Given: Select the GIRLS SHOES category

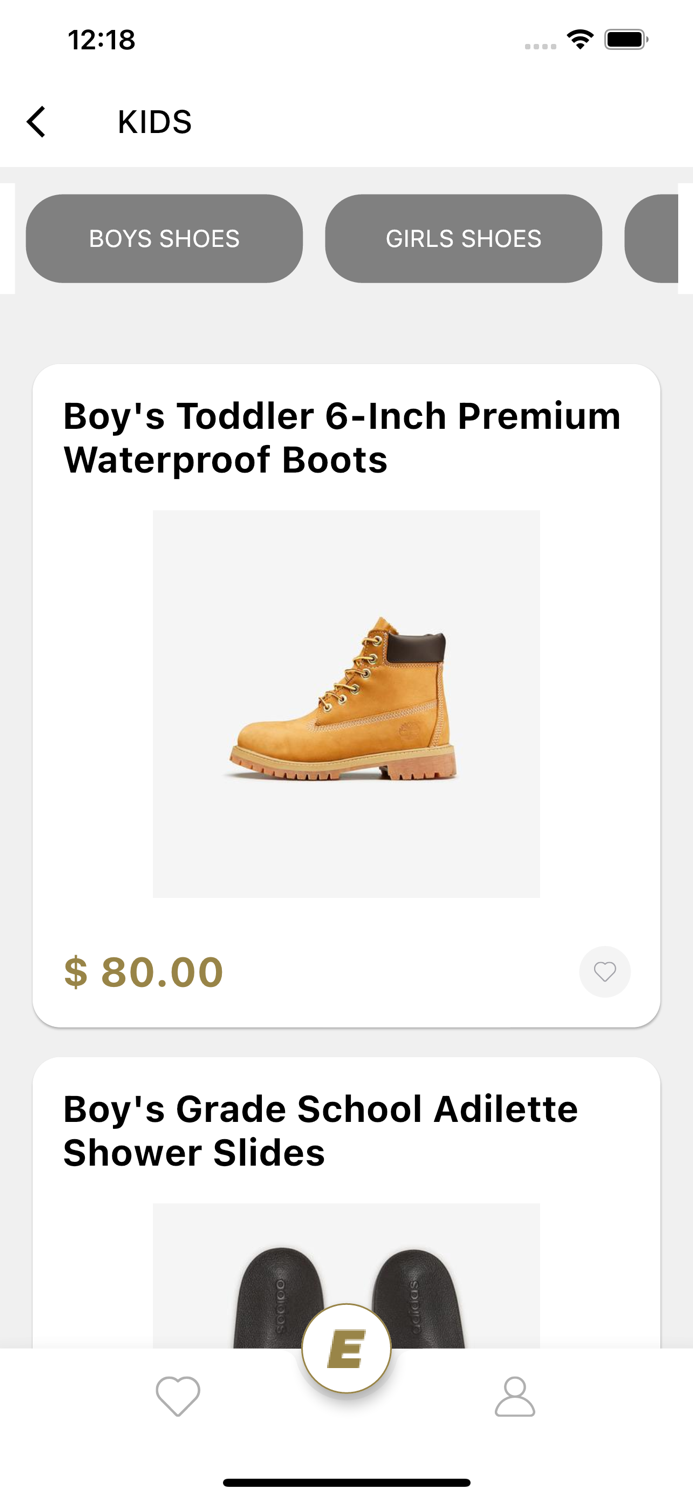Looking at the screenshot, I should click(464, 239).
